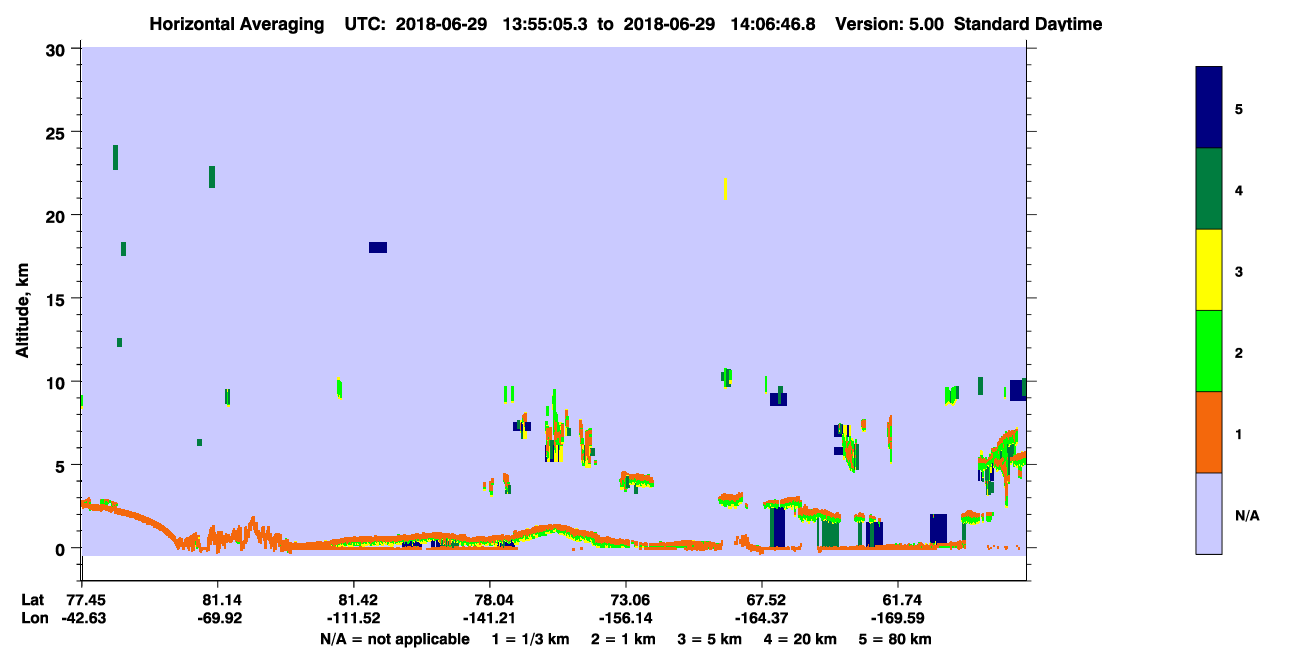This screenshot has width=1300, height=667.
Task: Click the y-axis tick label 20
Action: pos(57,216)
